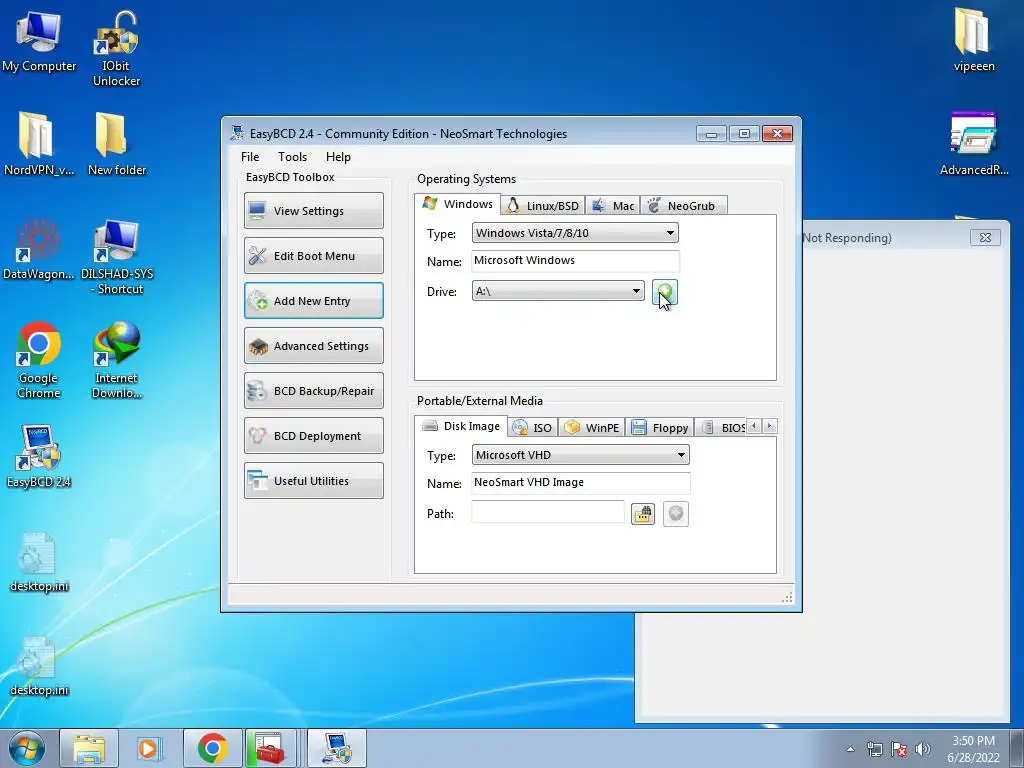This screenshot has height=768, width=1024.
Task: Click EasyBCD taskbar button
Action: pyautogui.click(x=336, y=748)
